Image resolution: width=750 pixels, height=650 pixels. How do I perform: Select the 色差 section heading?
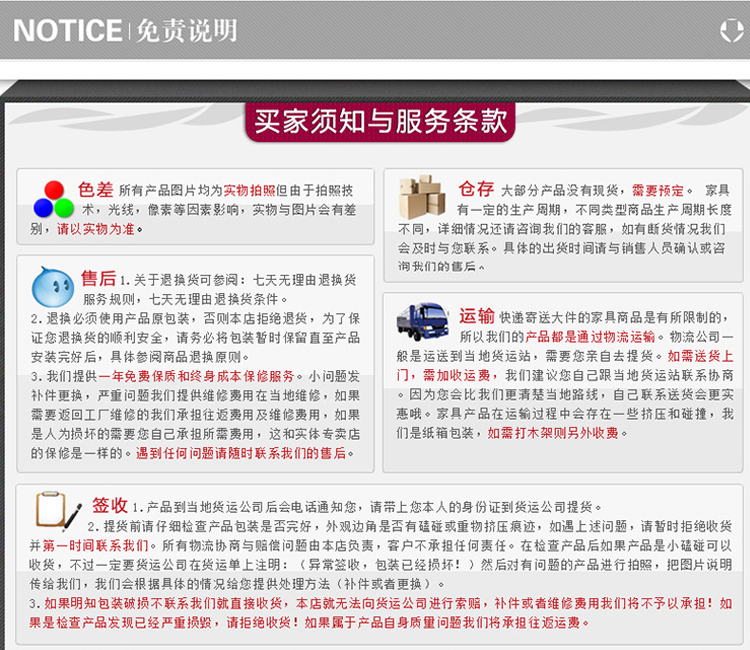[97, 188]
